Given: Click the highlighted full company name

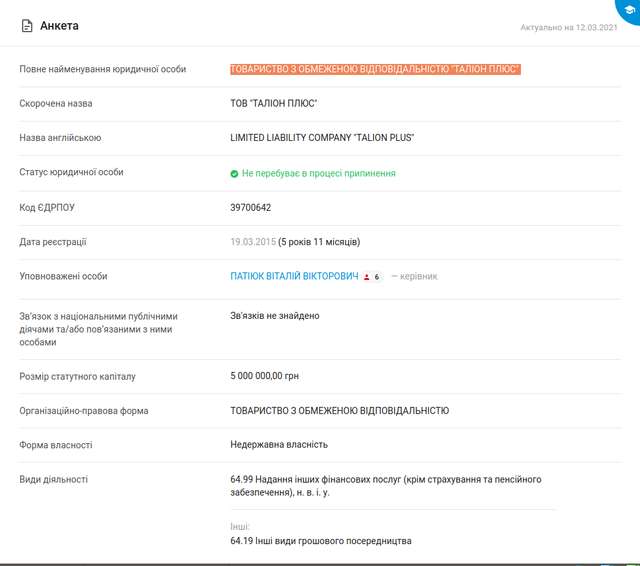Looking at the screenshot, I should point(375,69).
